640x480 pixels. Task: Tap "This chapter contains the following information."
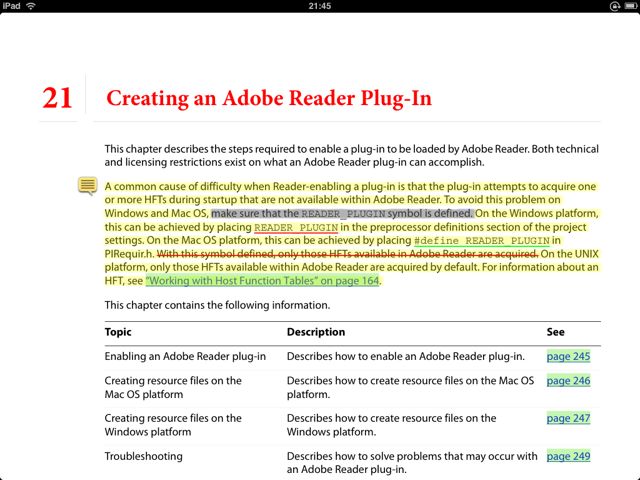click(x=218, y=305)
